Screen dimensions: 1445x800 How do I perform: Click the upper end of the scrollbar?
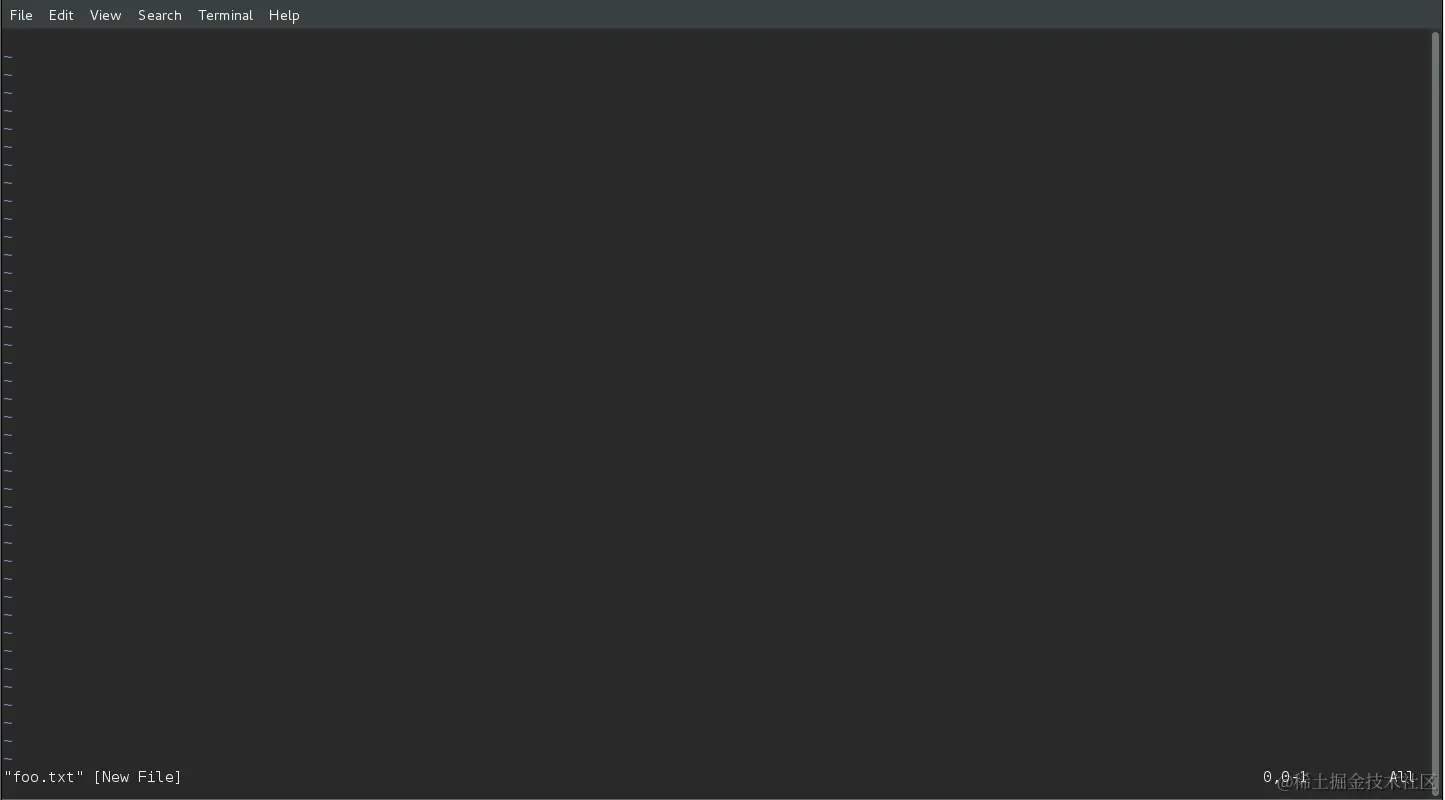[1436, 36]
